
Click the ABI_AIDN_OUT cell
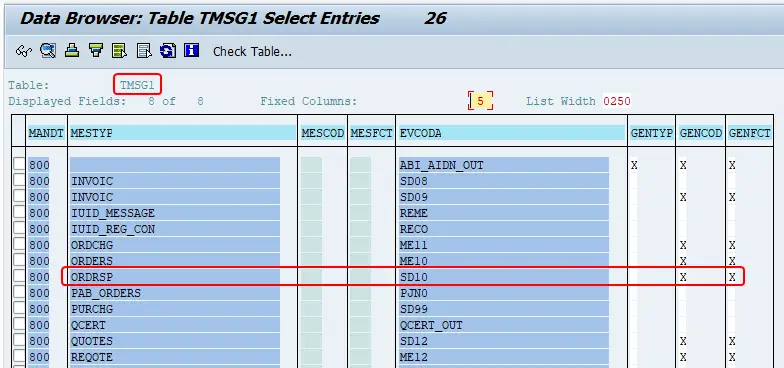[x=504, y=165]
